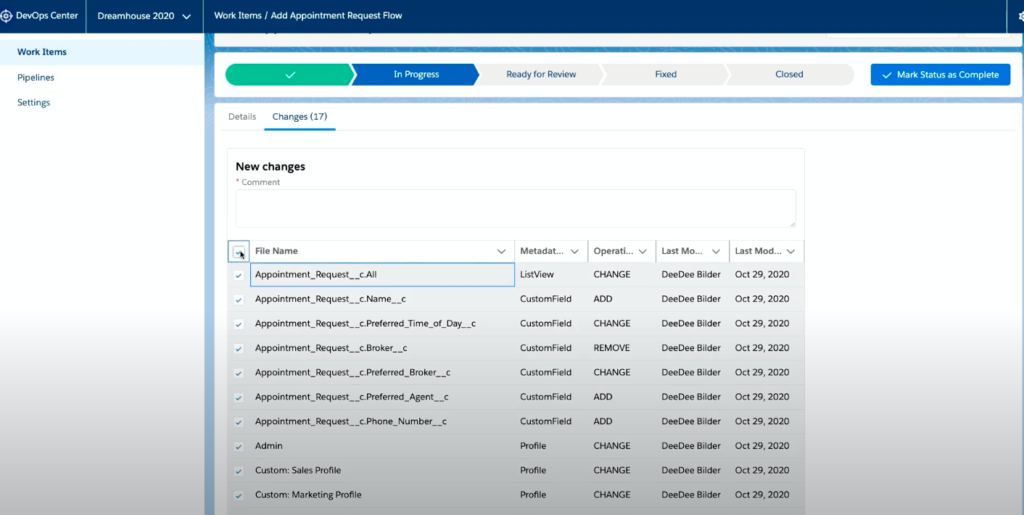The image size is (1024, 515).
Task: Open the settings gear at top right
Action: [1020, 16]
